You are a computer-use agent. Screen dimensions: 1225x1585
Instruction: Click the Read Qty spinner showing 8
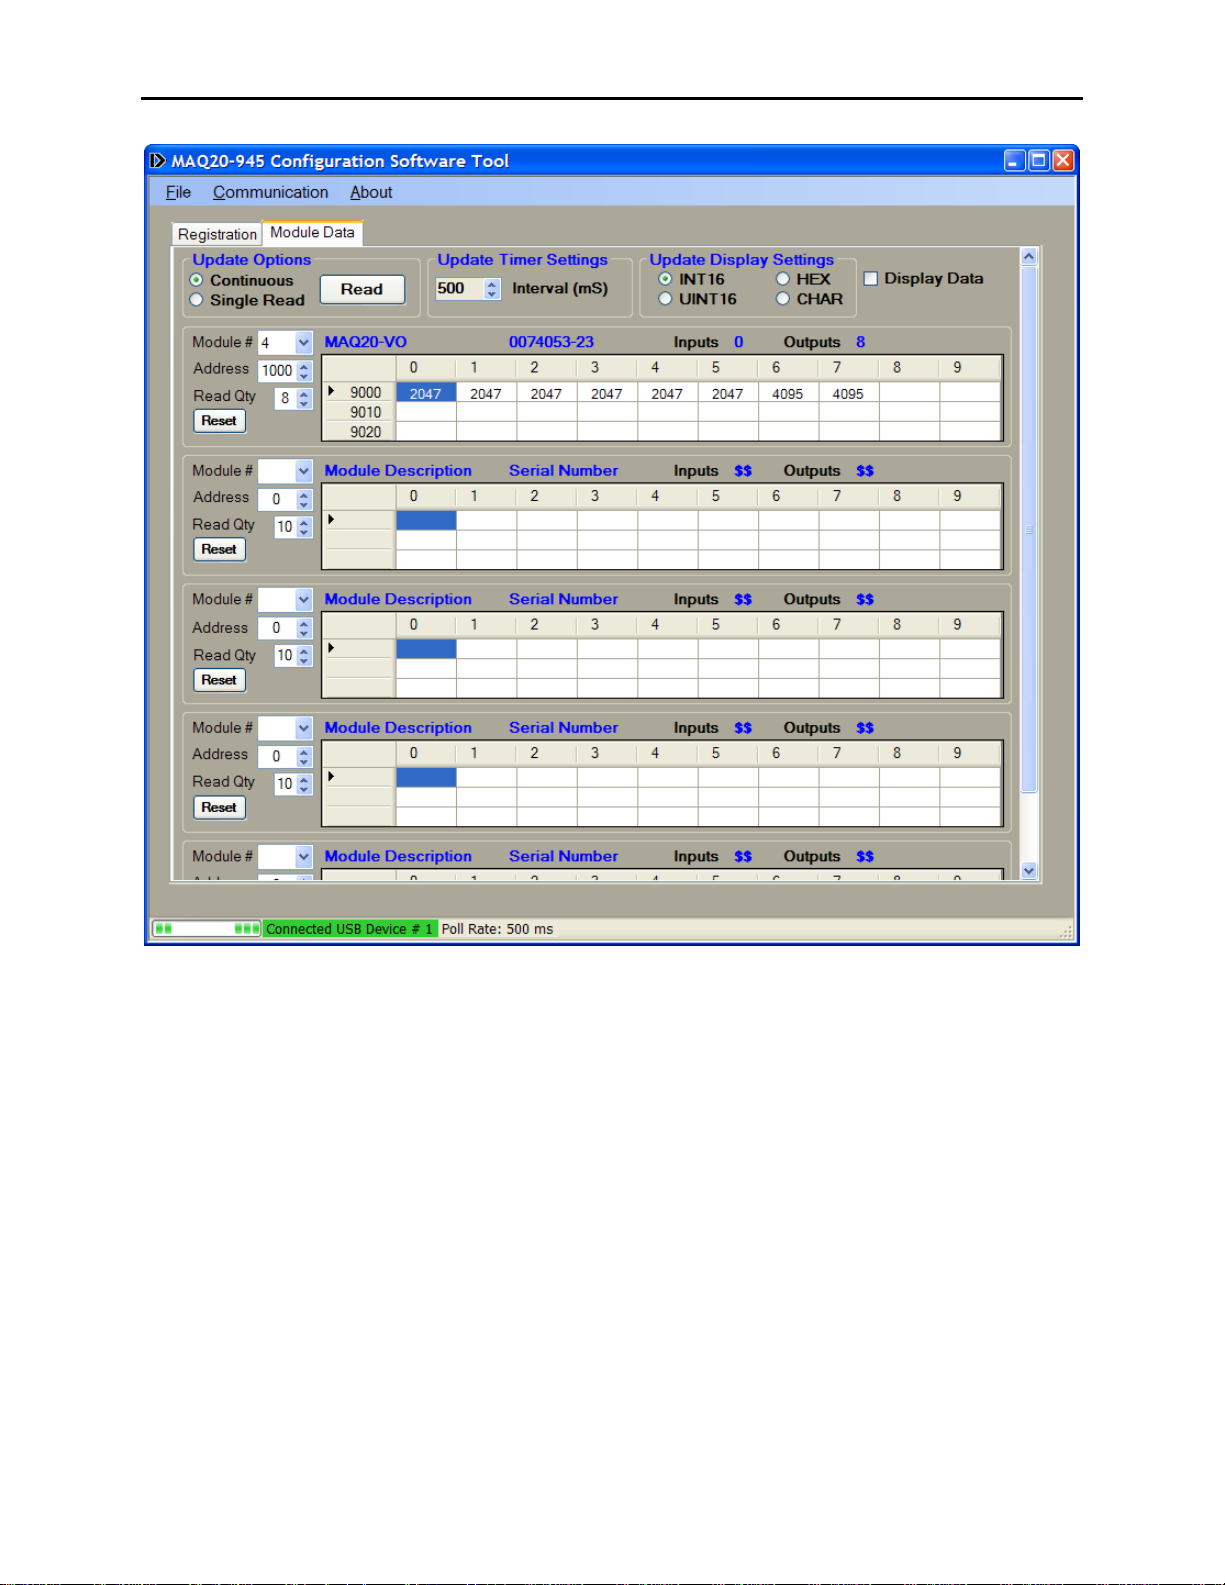click(x=304, y=398)
